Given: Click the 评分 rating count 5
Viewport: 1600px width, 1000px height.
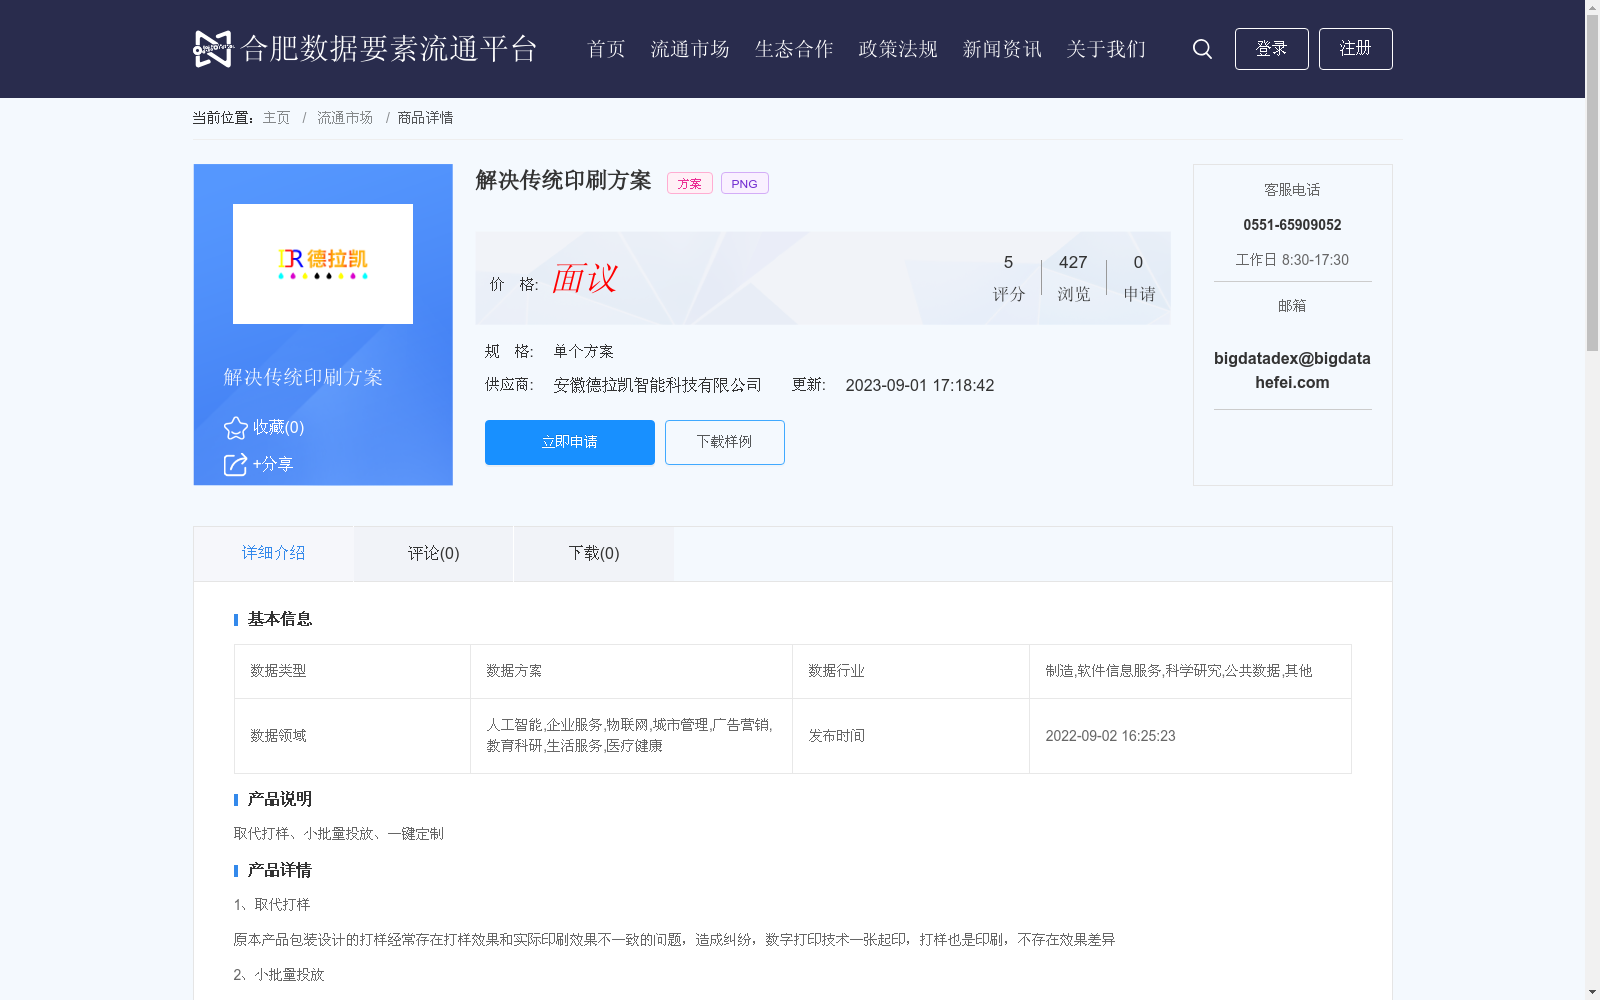Looking at the screenshot, I should click(x=1008, y=262).
